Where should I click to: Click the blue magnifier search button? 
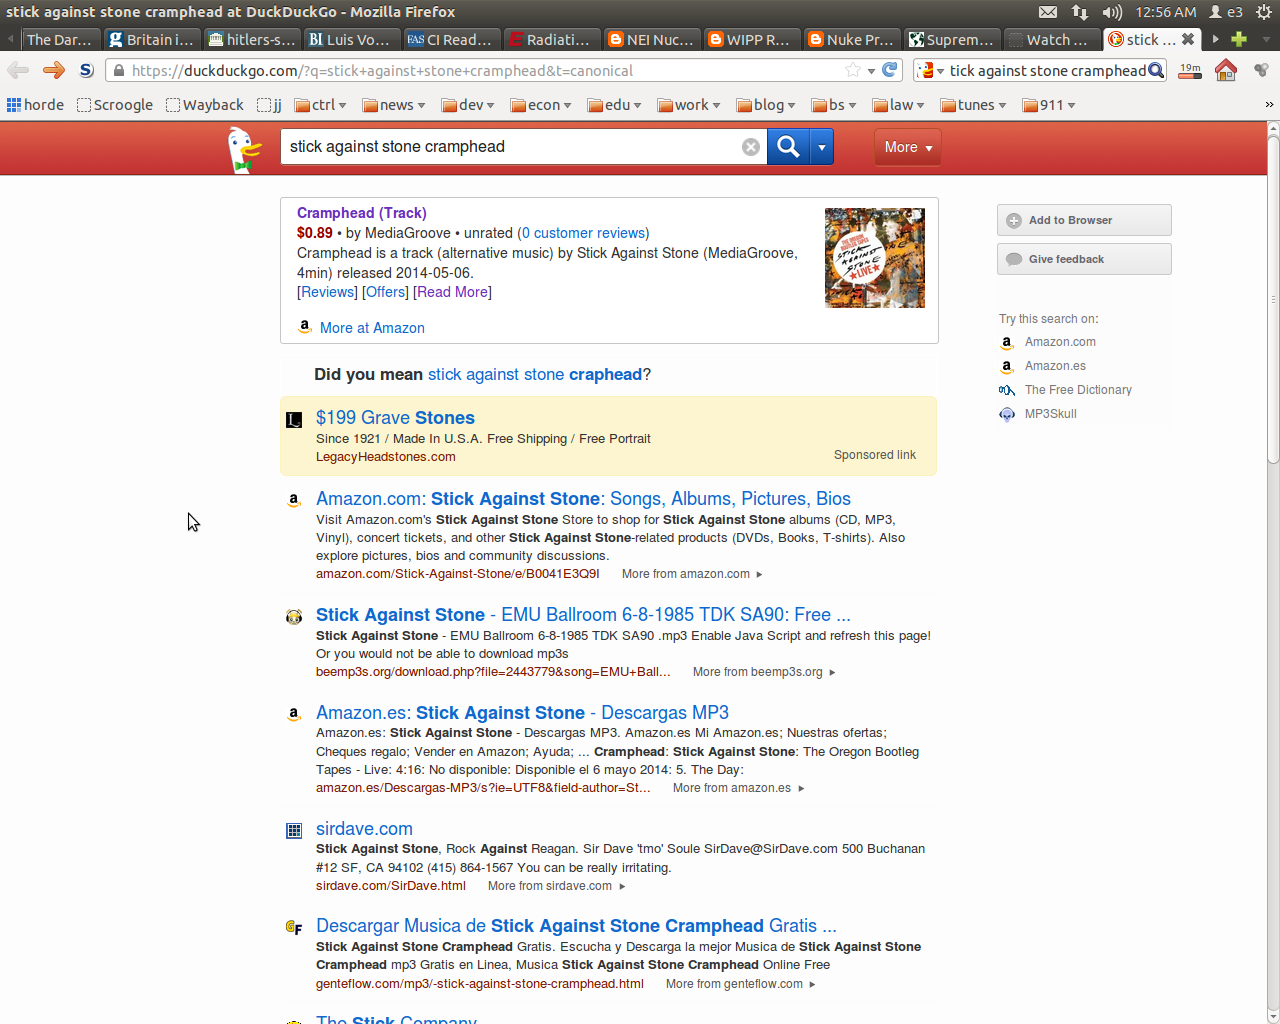pyautogui.click(x=788, y=147)
